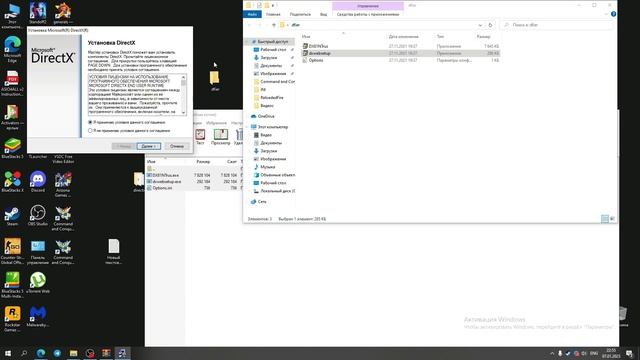Click the Просмотр toolbar icon in archiver

click(x=221, y=137)
